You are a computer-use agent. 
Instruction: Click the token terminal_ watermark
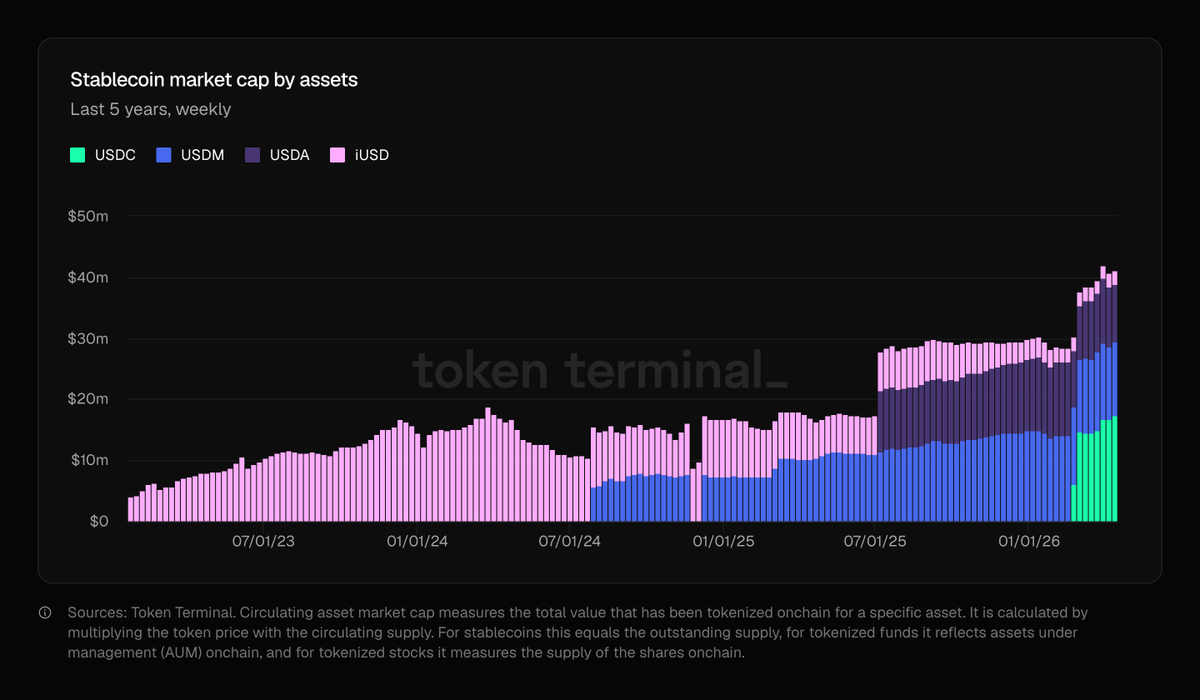point(600,372)
